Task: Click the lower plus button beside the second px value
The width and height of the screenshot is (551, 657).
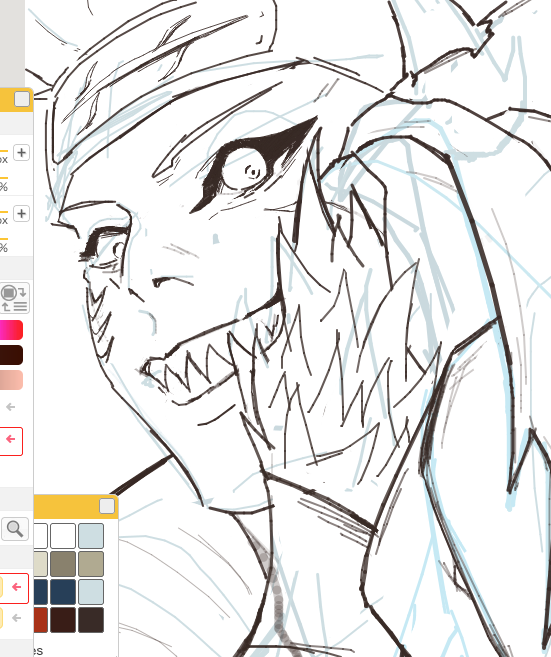Action: [x=21, y=214]
